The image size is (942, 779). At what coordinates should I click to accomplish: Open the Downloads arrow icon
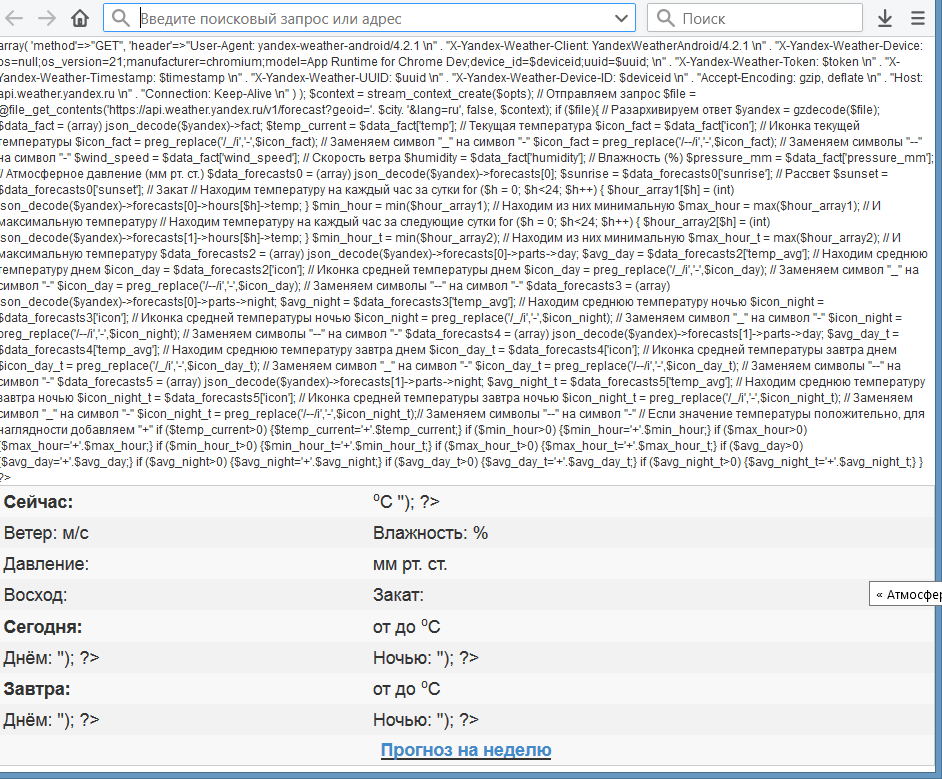click(x=885, y=19)
